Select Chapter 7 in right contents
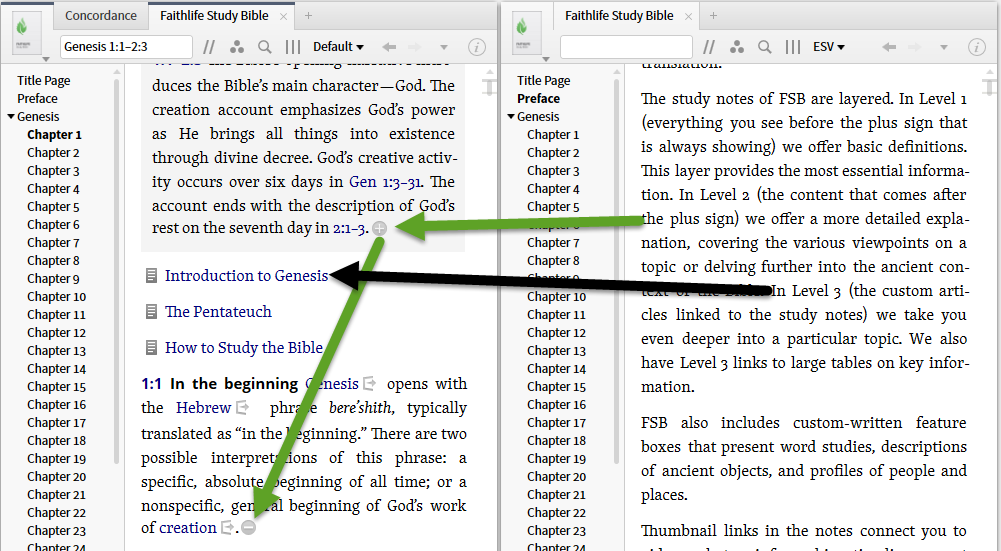Screen dimensions: 1001x551 tap(553, 243)
